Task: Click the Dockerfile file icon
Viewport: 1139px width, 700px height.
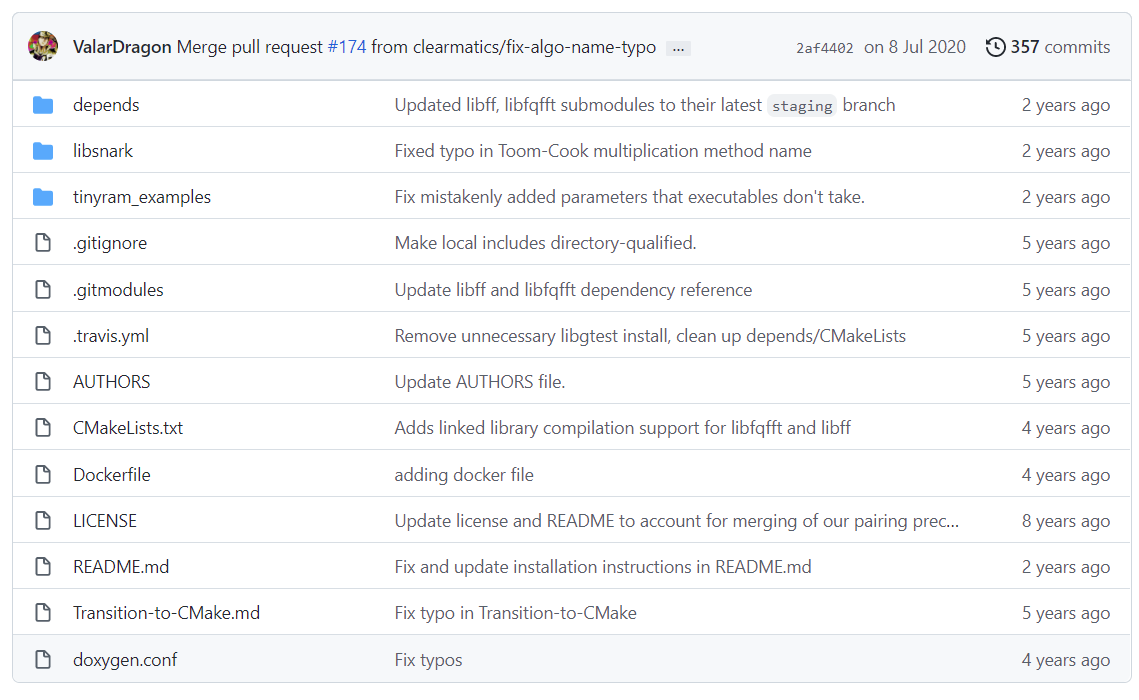Action: click(x=43, y=474)
